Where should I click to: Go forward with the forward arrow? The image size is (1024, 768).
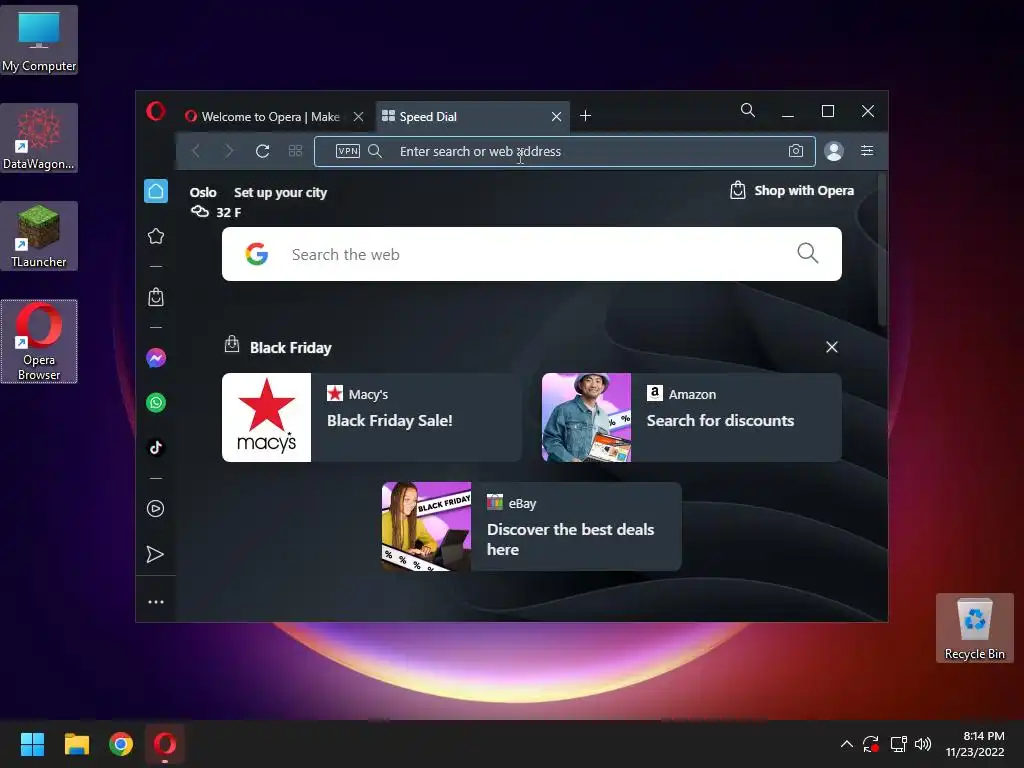point(229,152)
